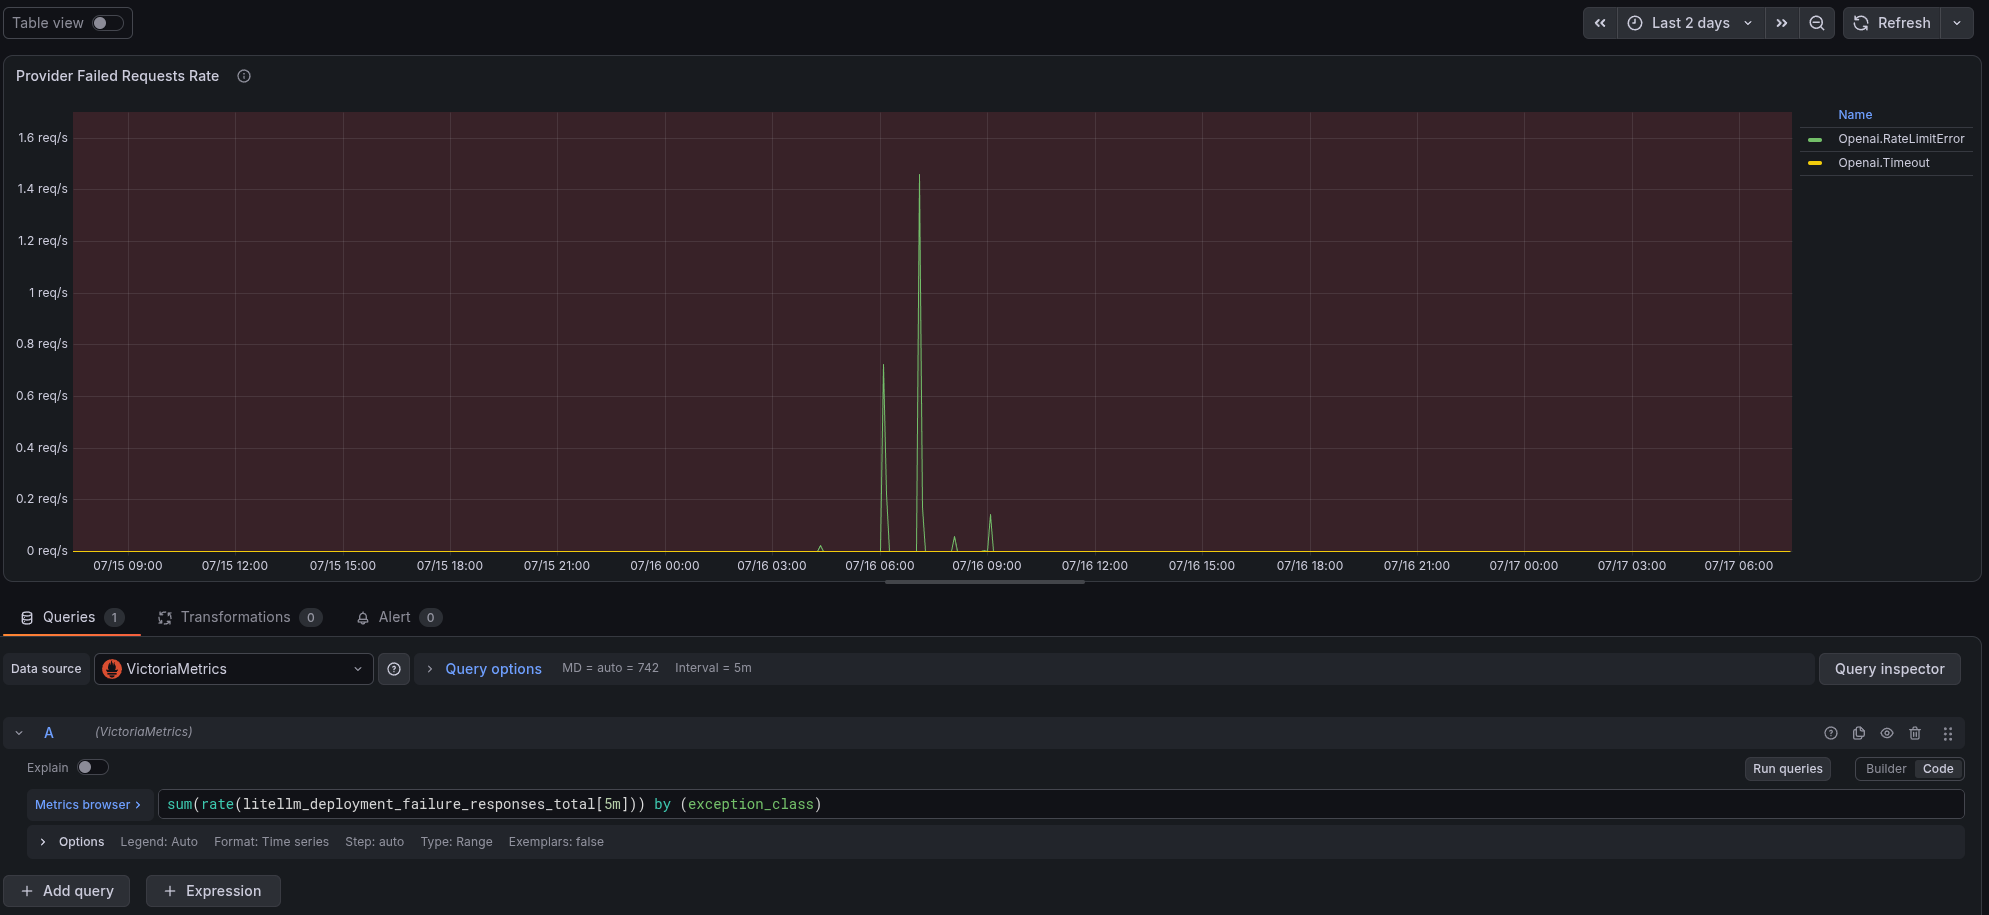Click the plus icon on Add query button
The image size is (1989, 915).
pyautogui.click(x=27, y=891)
